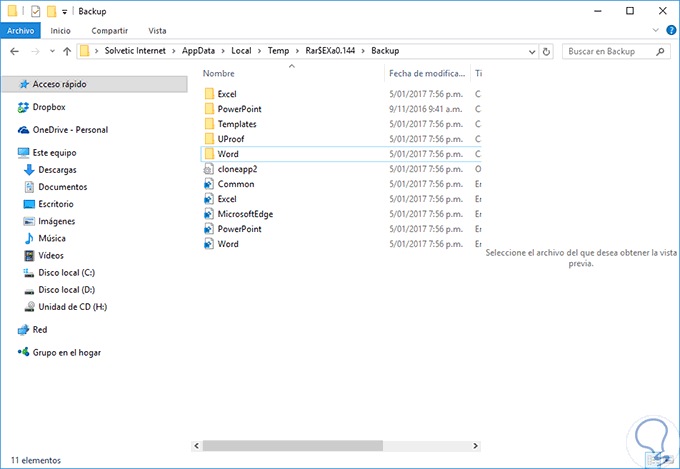
Task: Select the Excel registry file icon
Action: pos(209,199)
